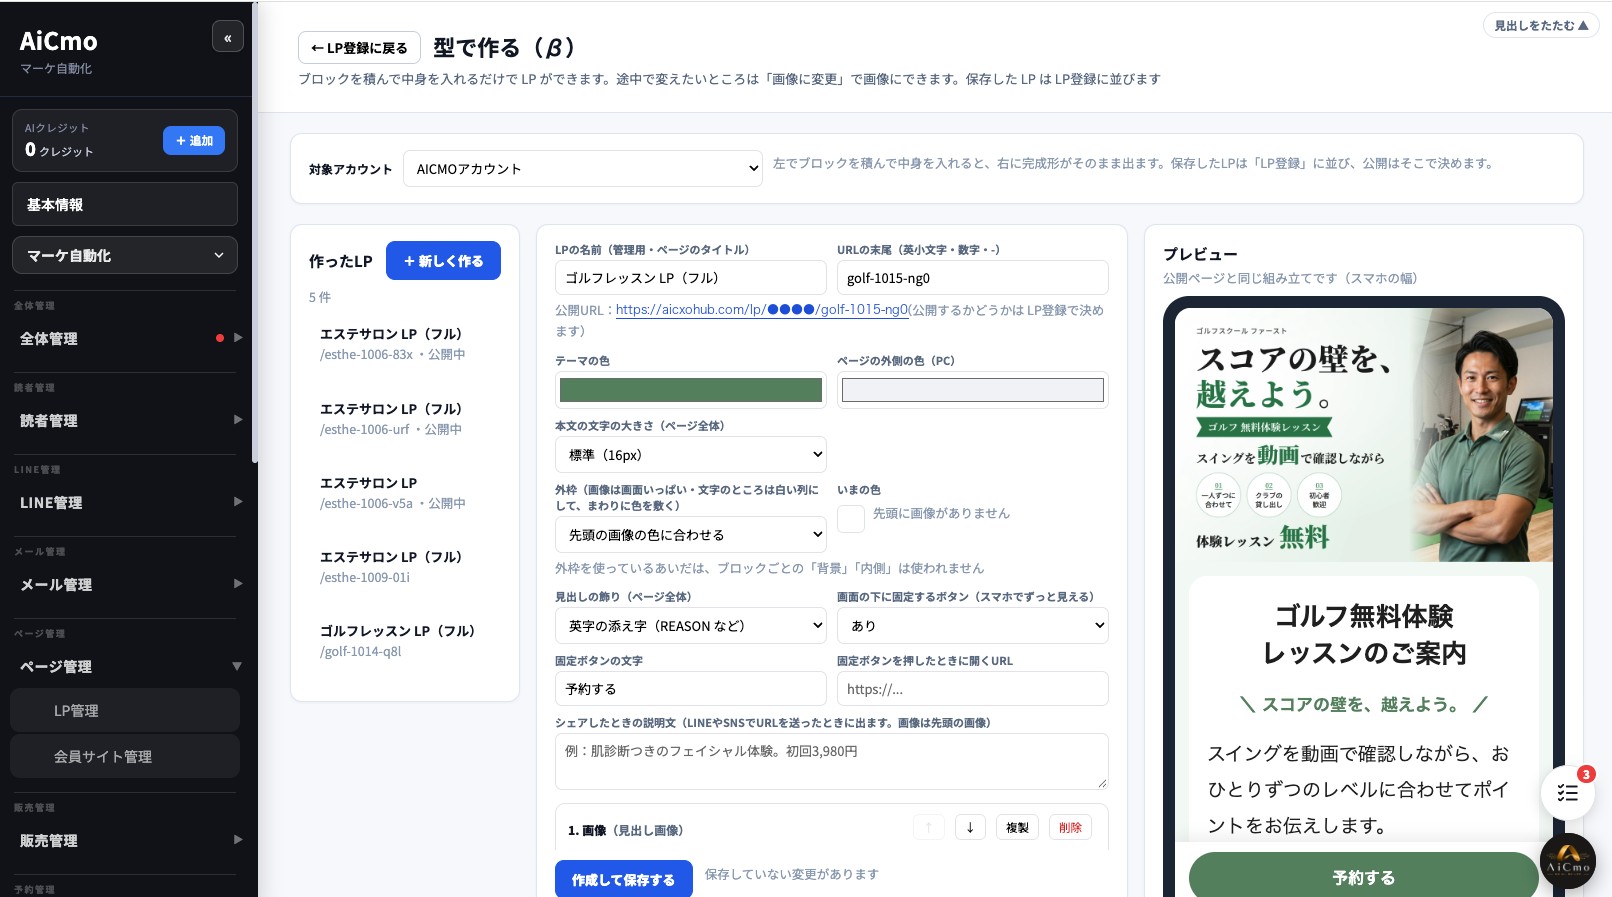Collapse the ページ管理 sidebar section
Viewport: 1612px width, 897px height.
coord(125,666)
